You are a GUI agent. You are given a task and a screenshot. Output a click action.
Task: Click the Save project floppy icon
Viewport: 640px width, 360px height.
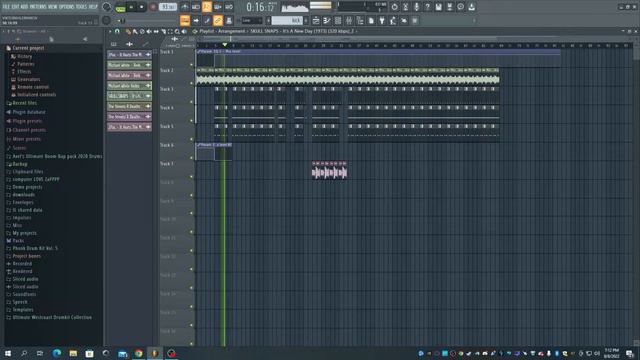(438, 7)
